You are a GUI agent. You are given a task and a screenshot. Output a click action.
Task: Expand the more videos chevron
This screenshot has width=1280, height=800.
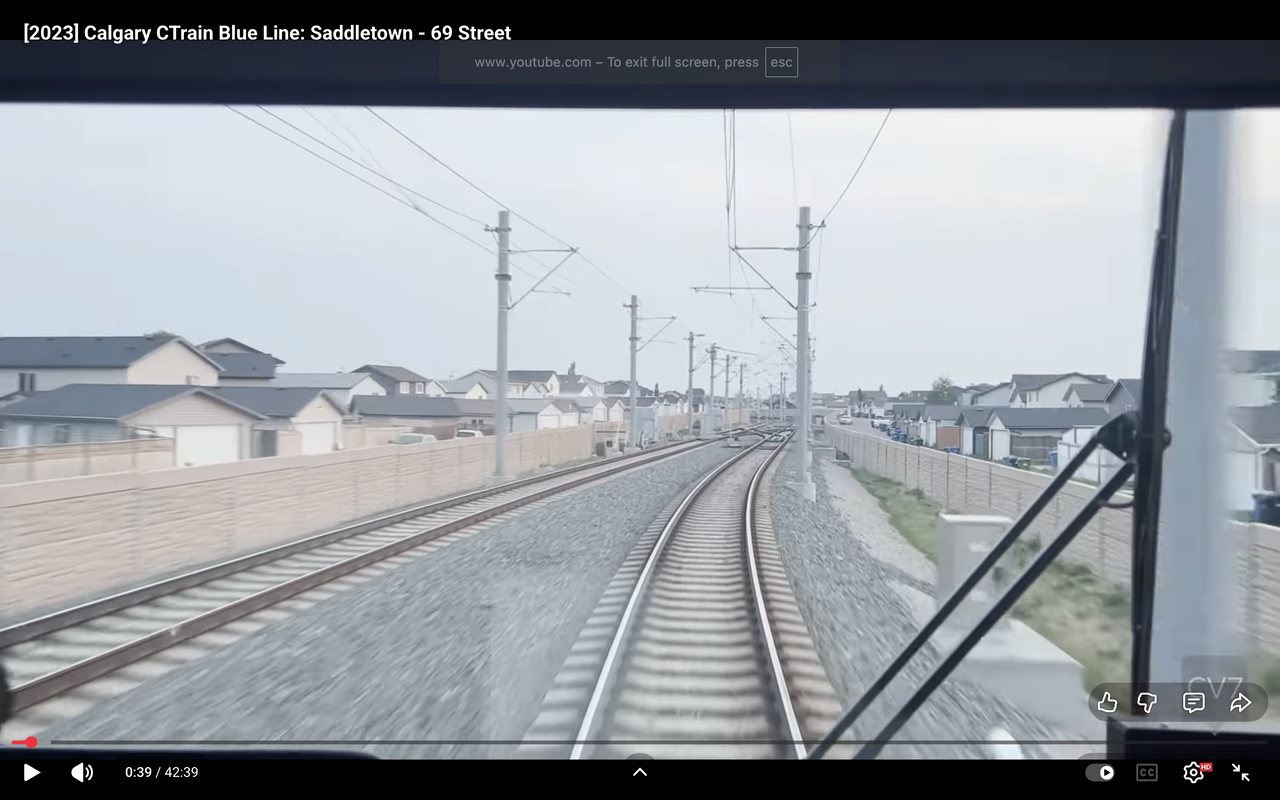point(640,771)
